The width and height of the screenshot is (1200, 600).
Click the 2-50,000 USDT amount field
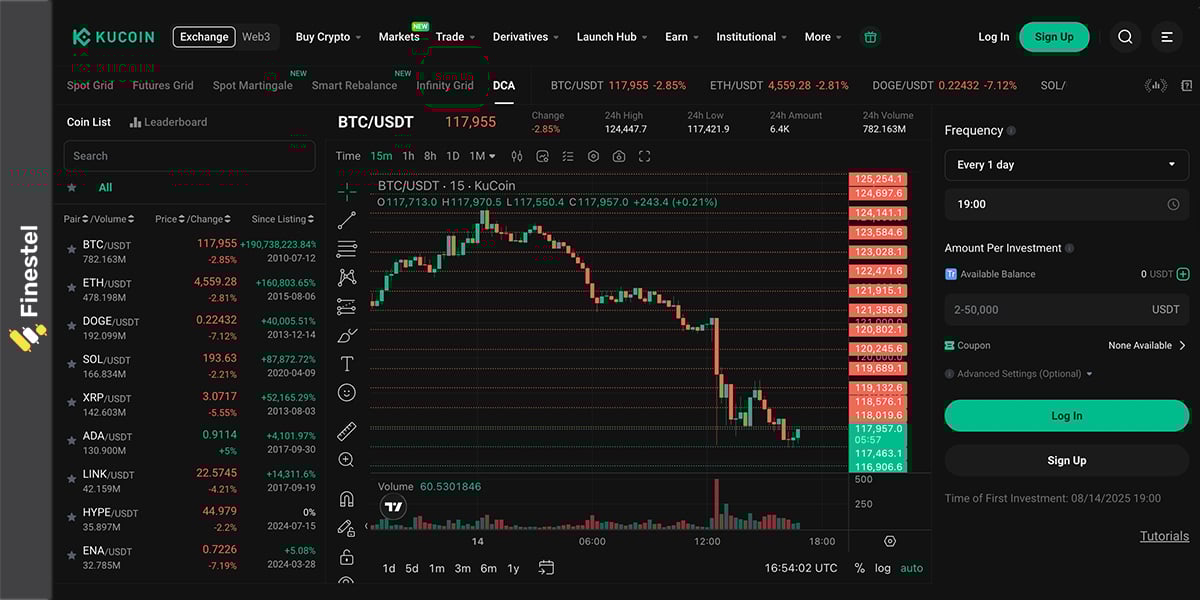point(1067,310)
